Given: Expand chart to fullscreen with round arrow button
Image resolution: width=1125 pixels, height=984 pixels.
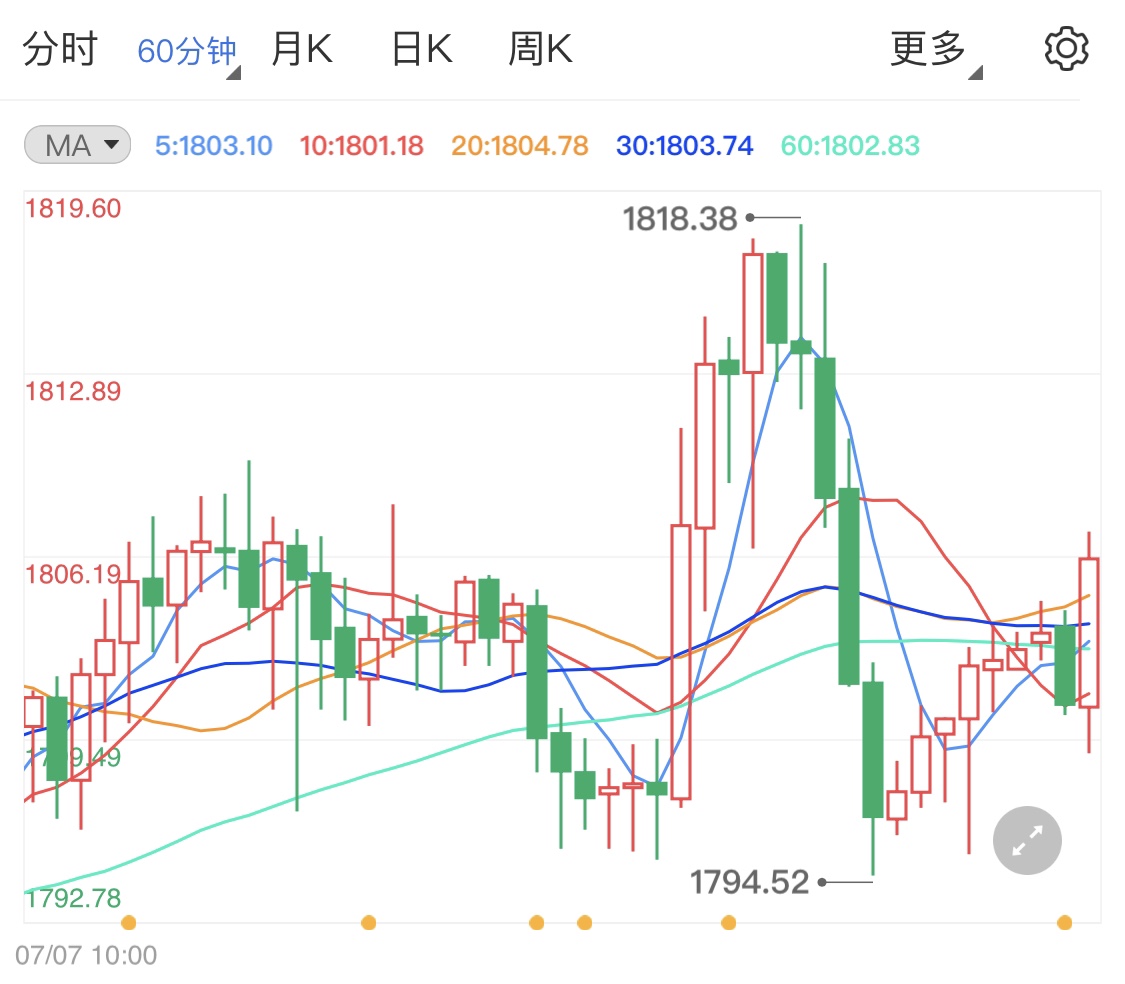Looking at the screenshot, I should 1027,840.
